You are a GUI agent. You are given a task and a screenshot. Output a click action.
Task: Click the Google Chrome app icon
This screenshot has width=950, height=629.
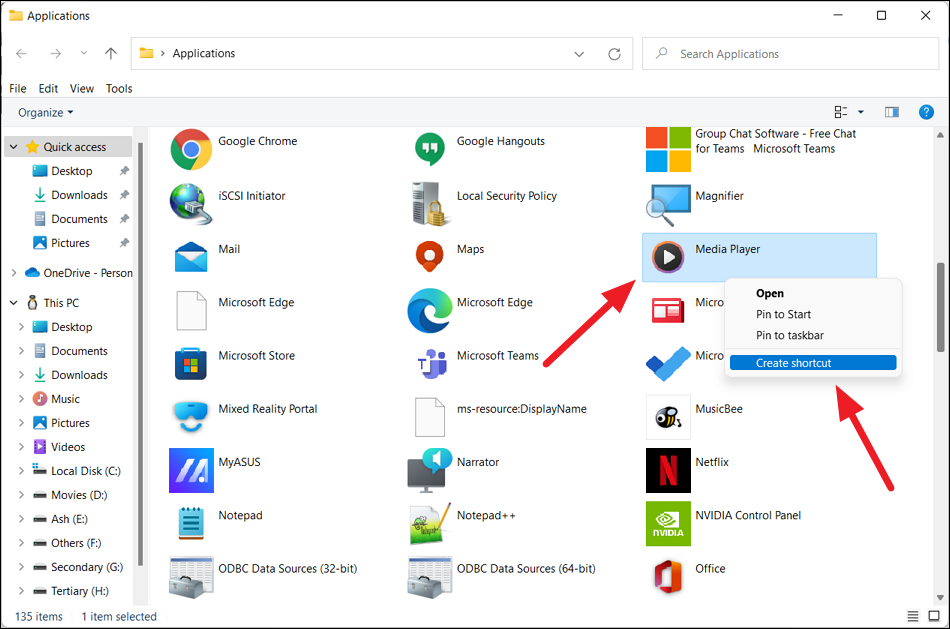click(190, 150)
